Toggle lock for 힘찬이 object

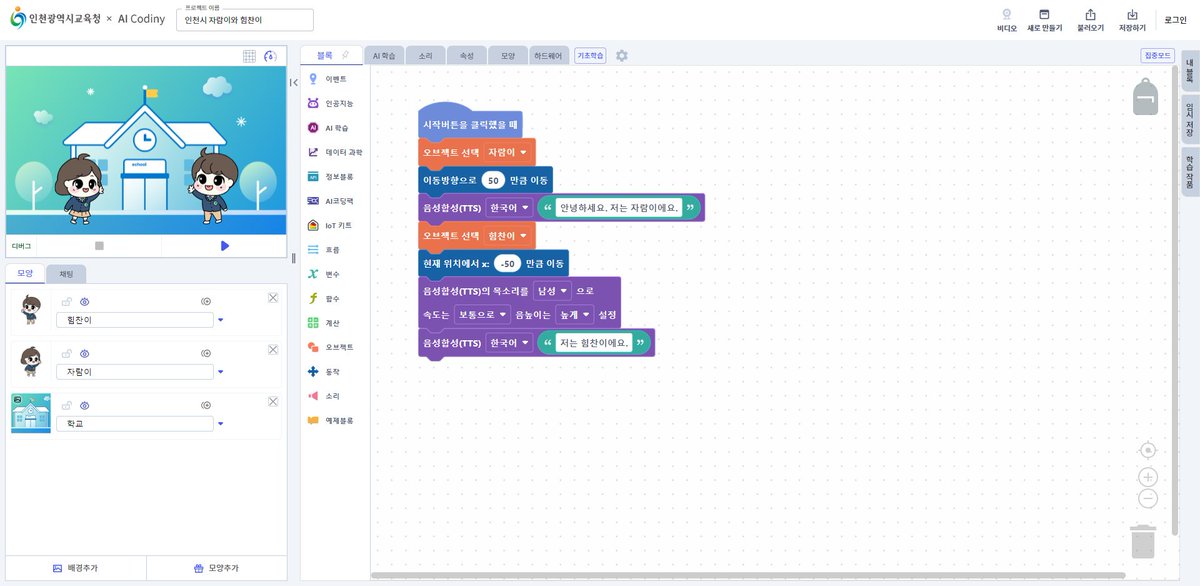67,300
